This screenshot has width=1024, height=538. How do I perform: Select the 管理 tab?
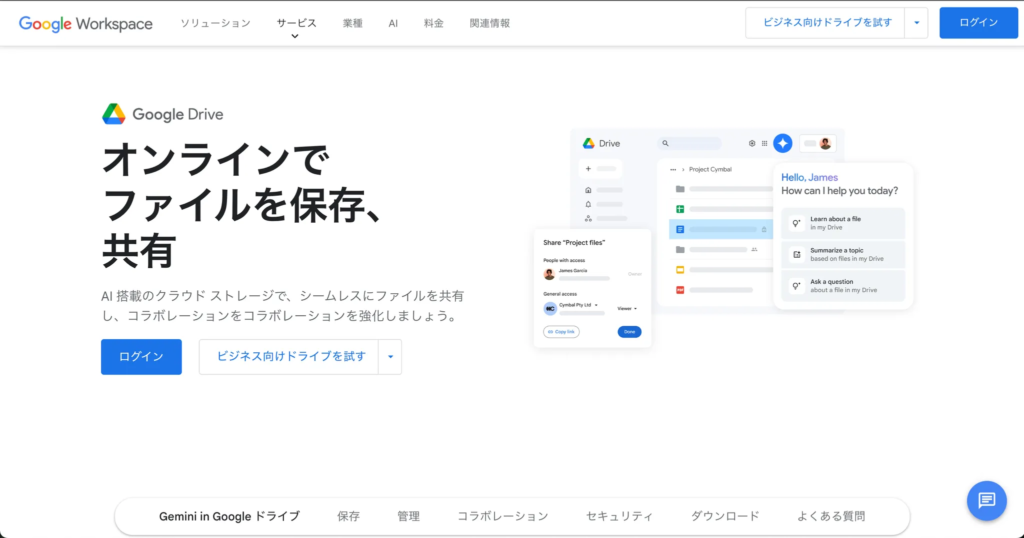tap(409, 516)
